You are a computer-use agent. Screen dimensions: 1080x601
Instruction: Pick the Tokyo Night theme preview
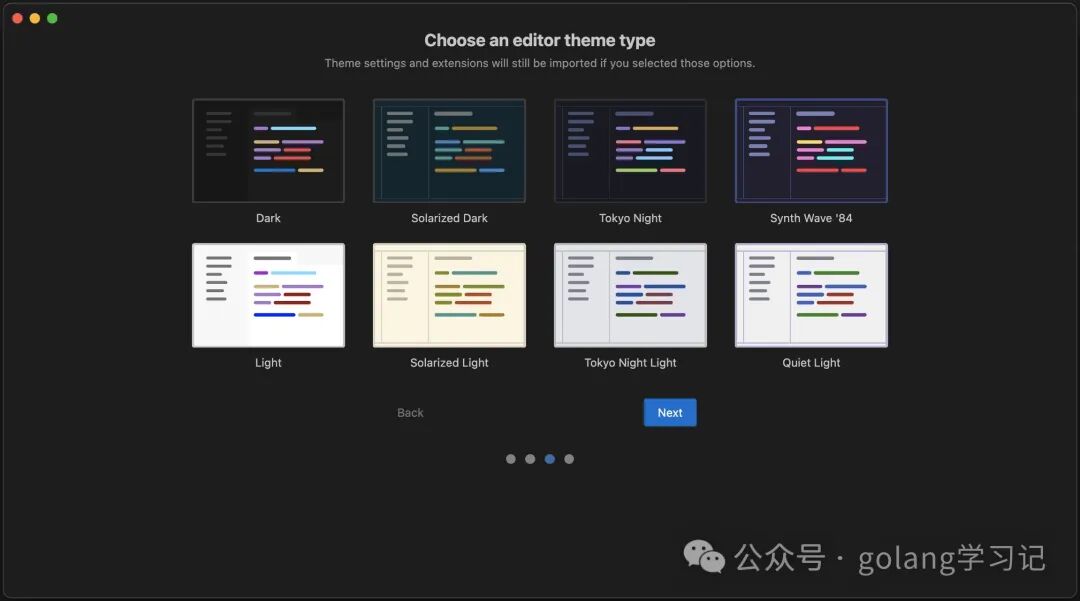pyautogui.click(x=630, y=151)
